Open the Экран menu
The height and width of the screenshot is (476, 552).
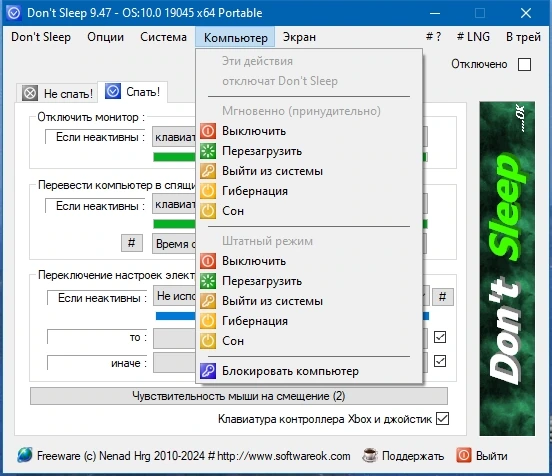point(299,37)
